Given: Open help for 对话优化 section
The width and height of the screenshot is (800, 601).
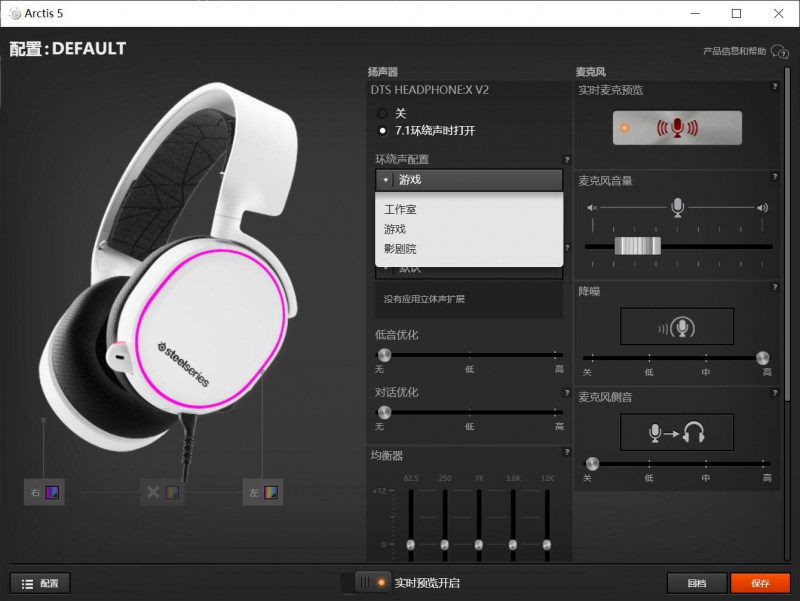Looking at the screenshot, I should (x=566, y=393).
